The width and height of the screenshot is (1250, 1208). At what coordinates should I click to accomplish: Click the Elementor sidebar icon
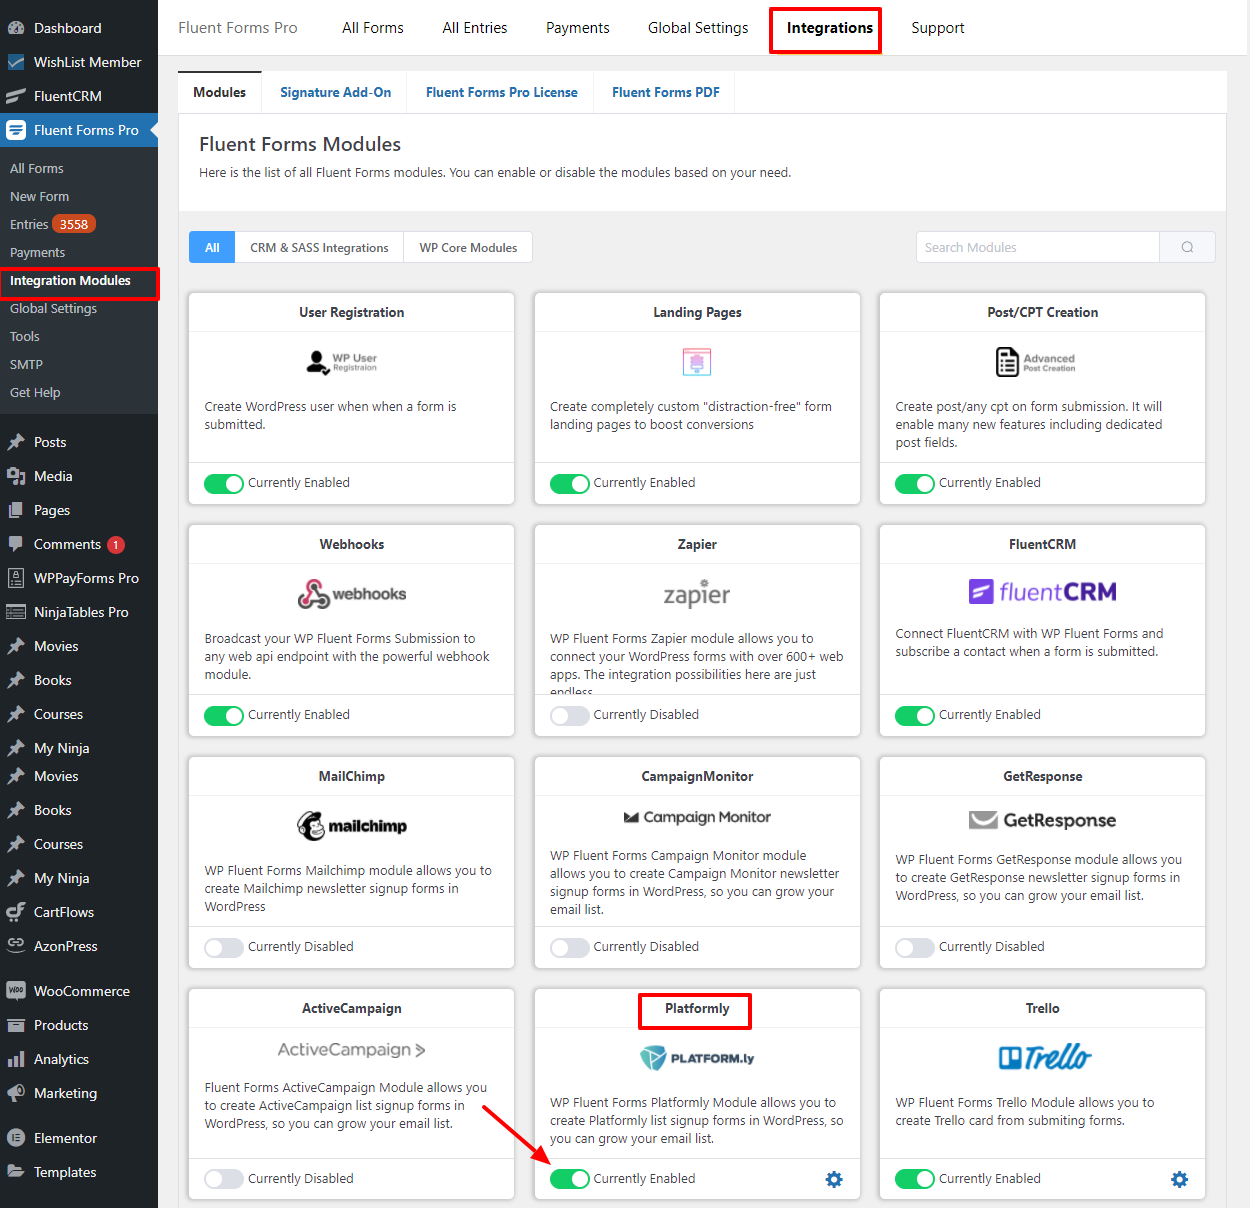(x=16, y=1138)
